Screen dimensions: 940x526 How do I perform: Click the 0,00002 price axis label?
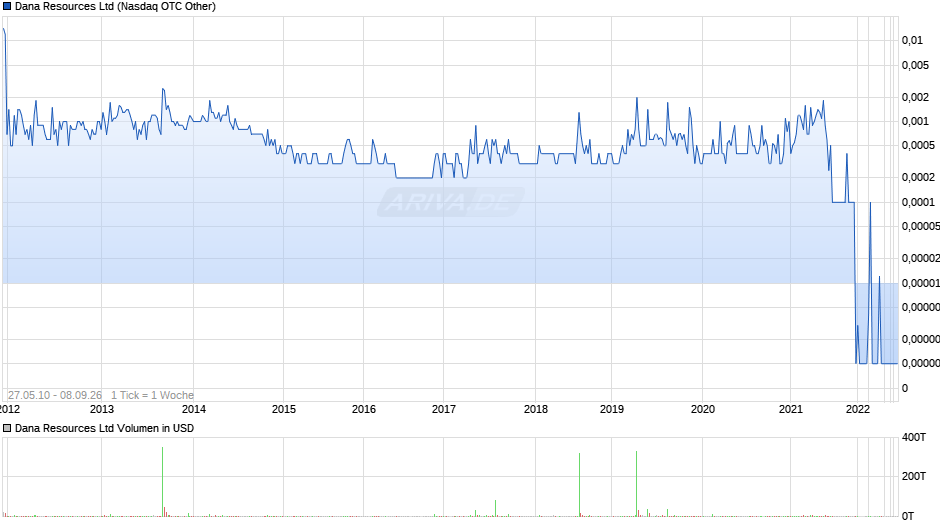pyautogui.click(x=921, y=259)
